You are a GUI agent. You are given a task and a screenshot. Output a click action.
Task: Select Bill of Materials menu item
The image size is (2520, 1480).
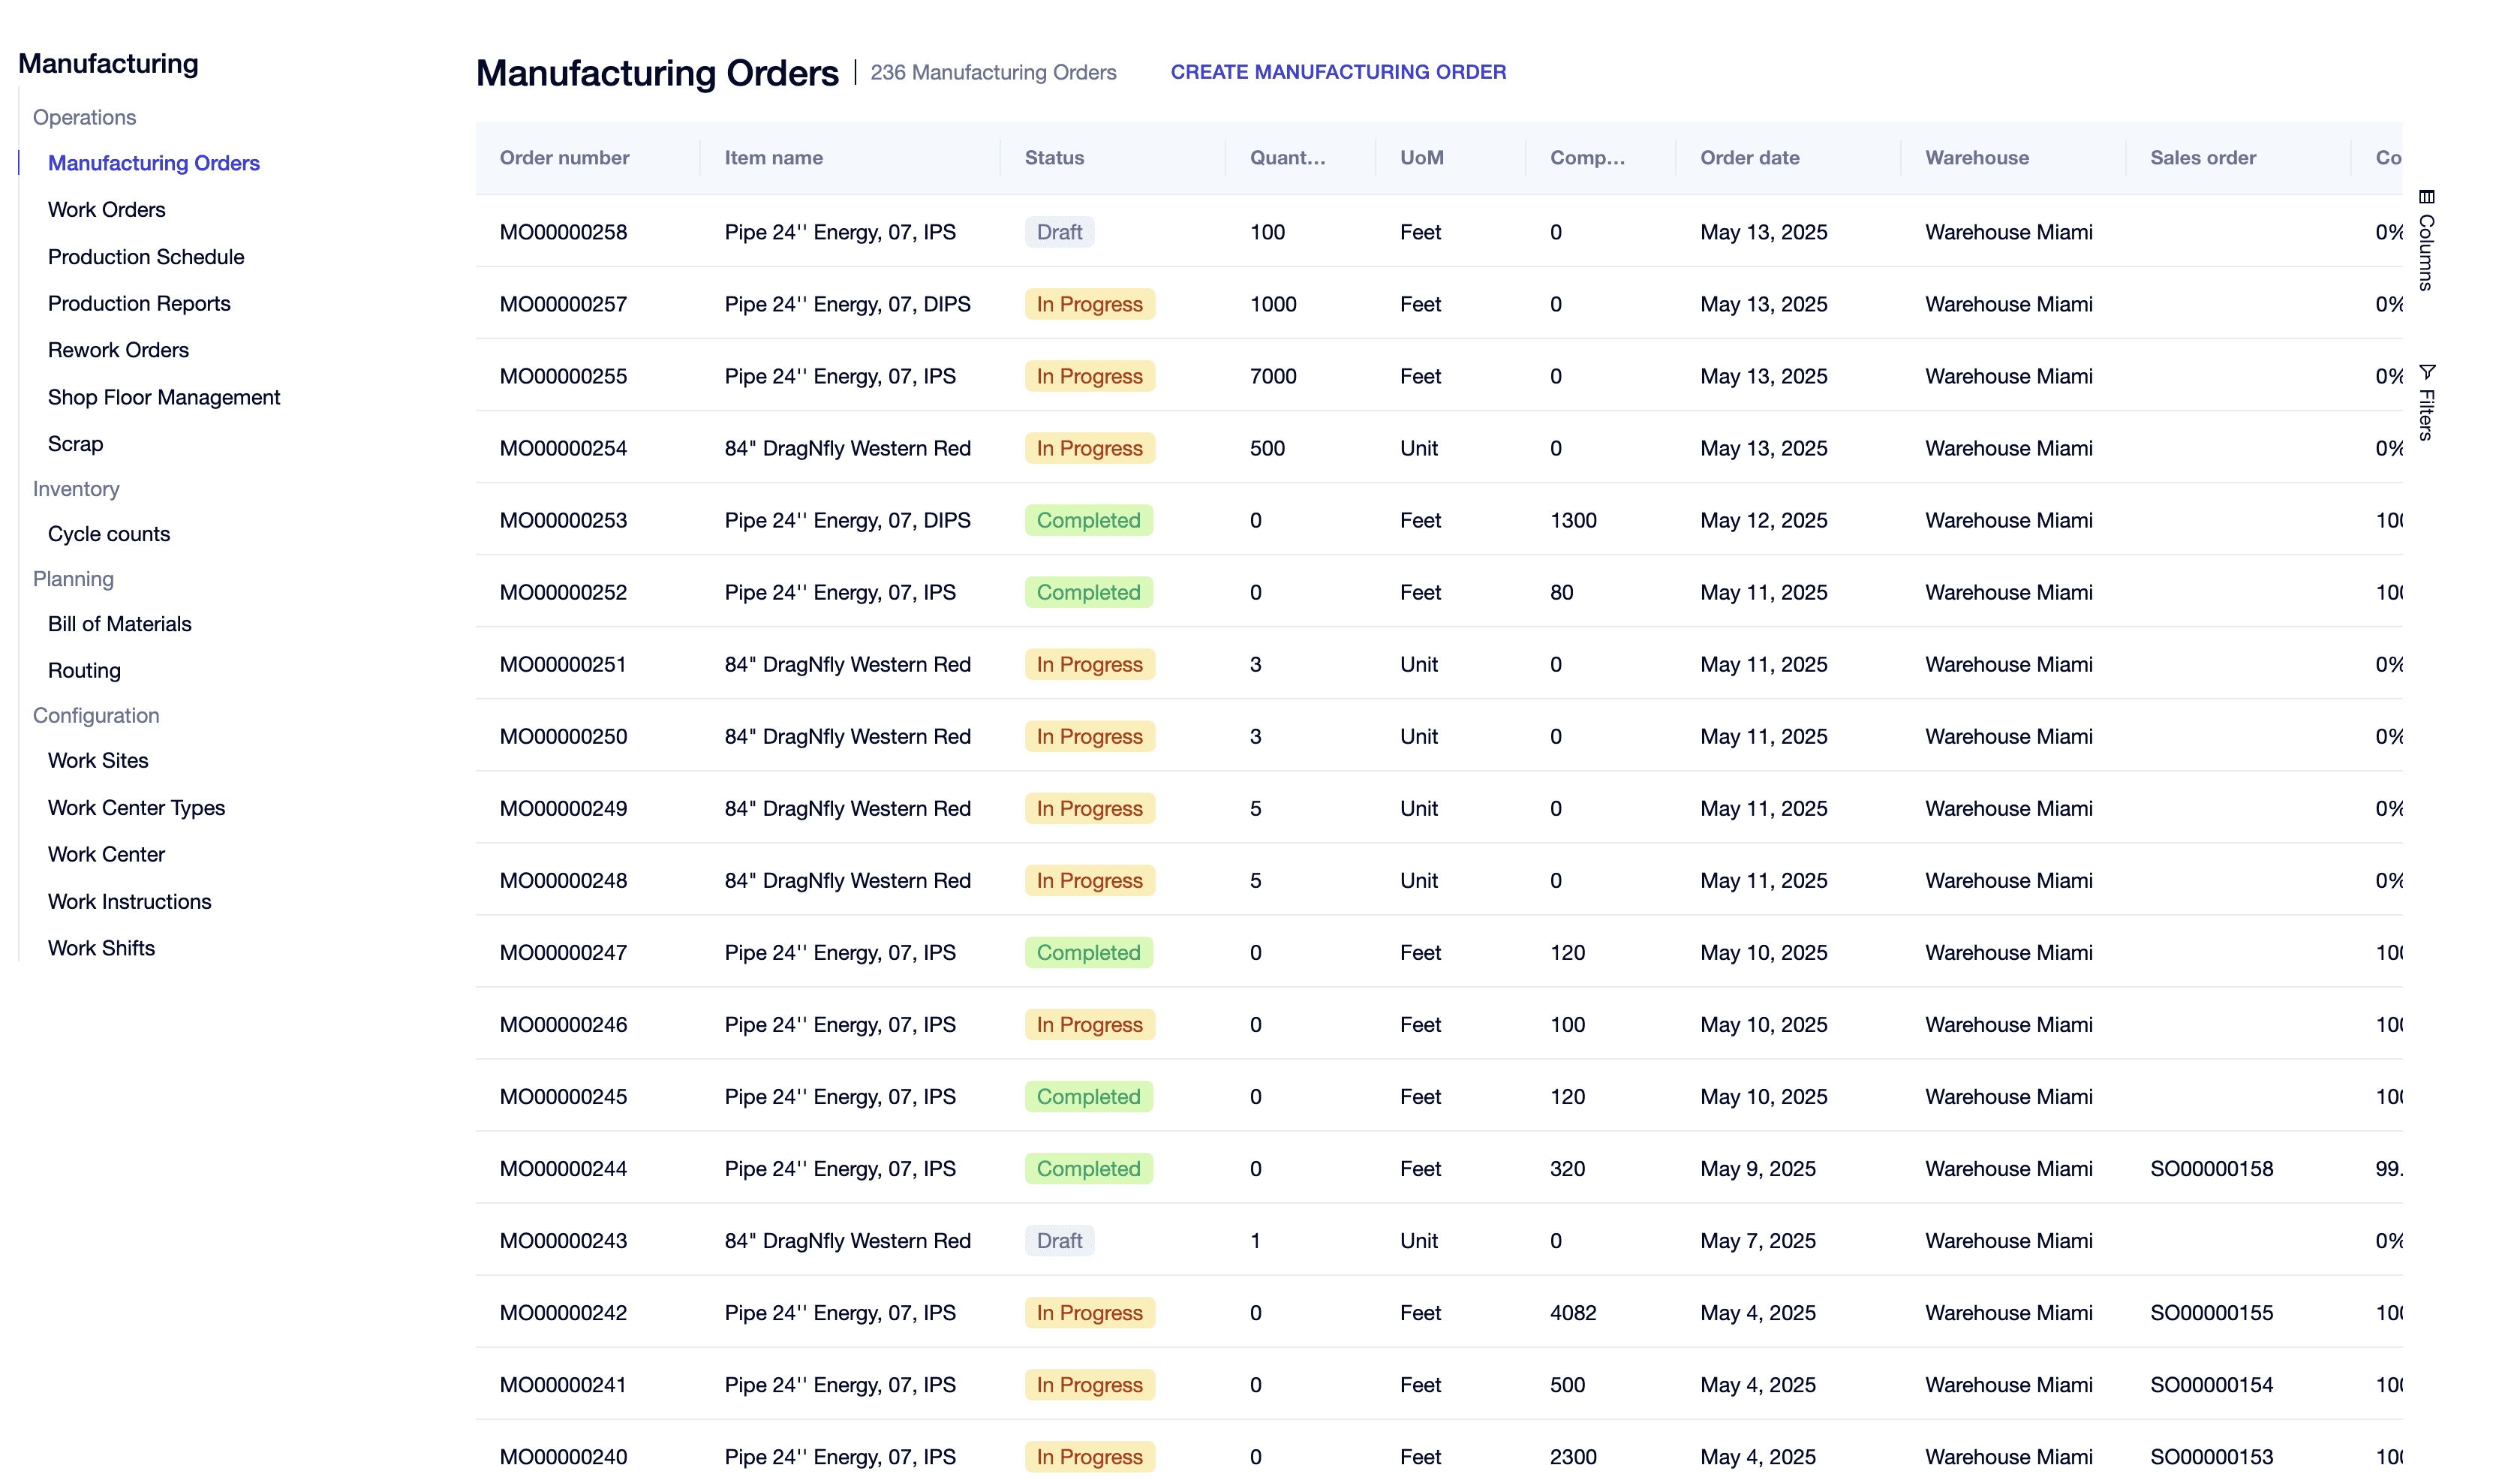tap(120, 624)
